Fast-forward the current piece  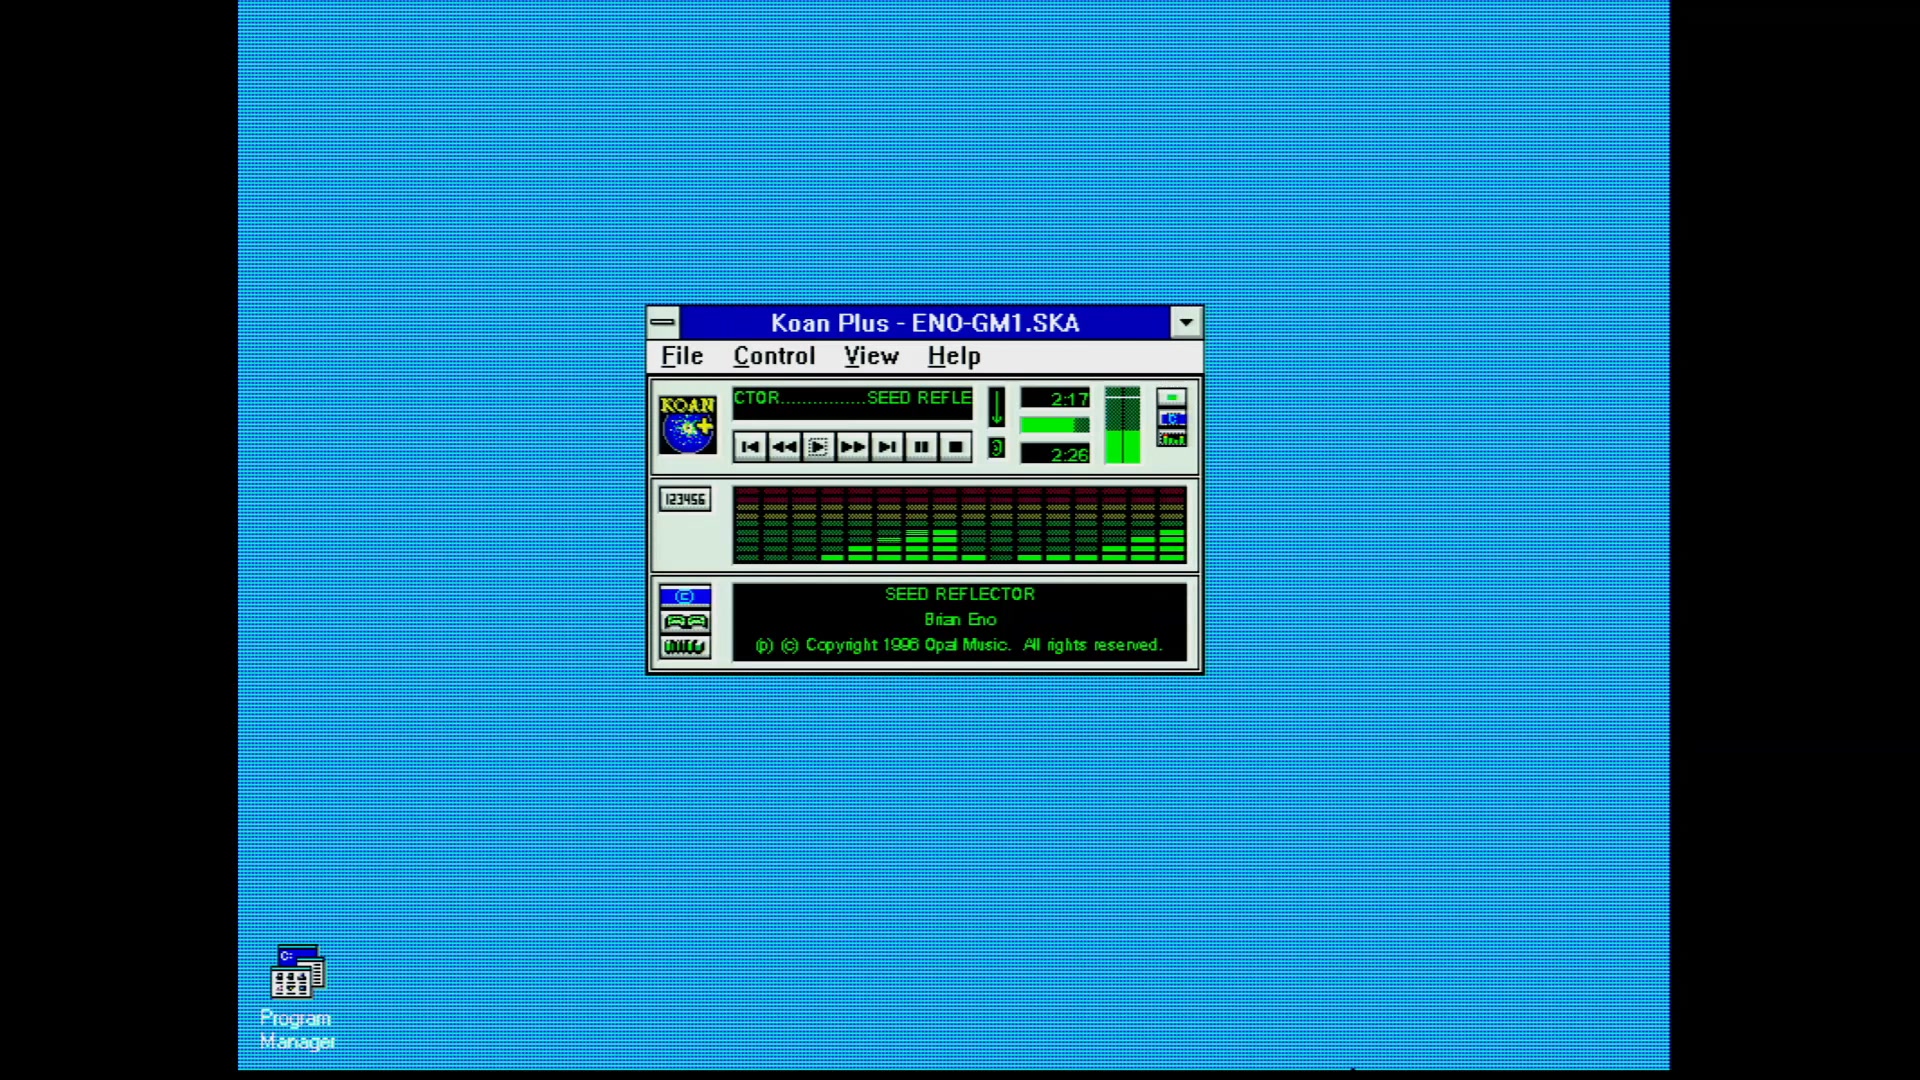[x=853, y=447]
